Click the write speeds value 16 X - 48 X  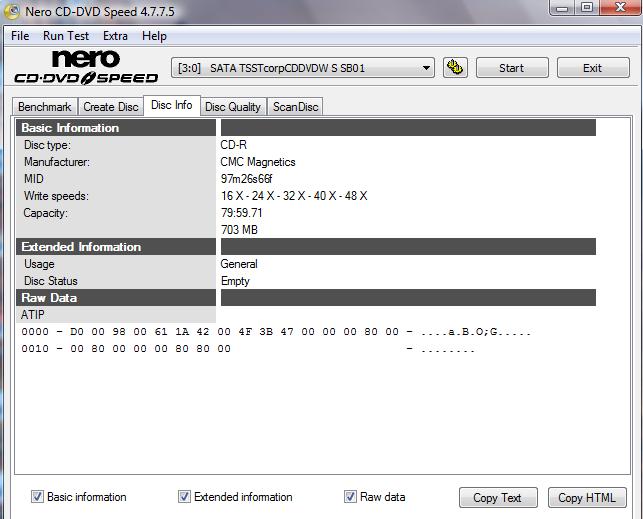tap(294, 196)
